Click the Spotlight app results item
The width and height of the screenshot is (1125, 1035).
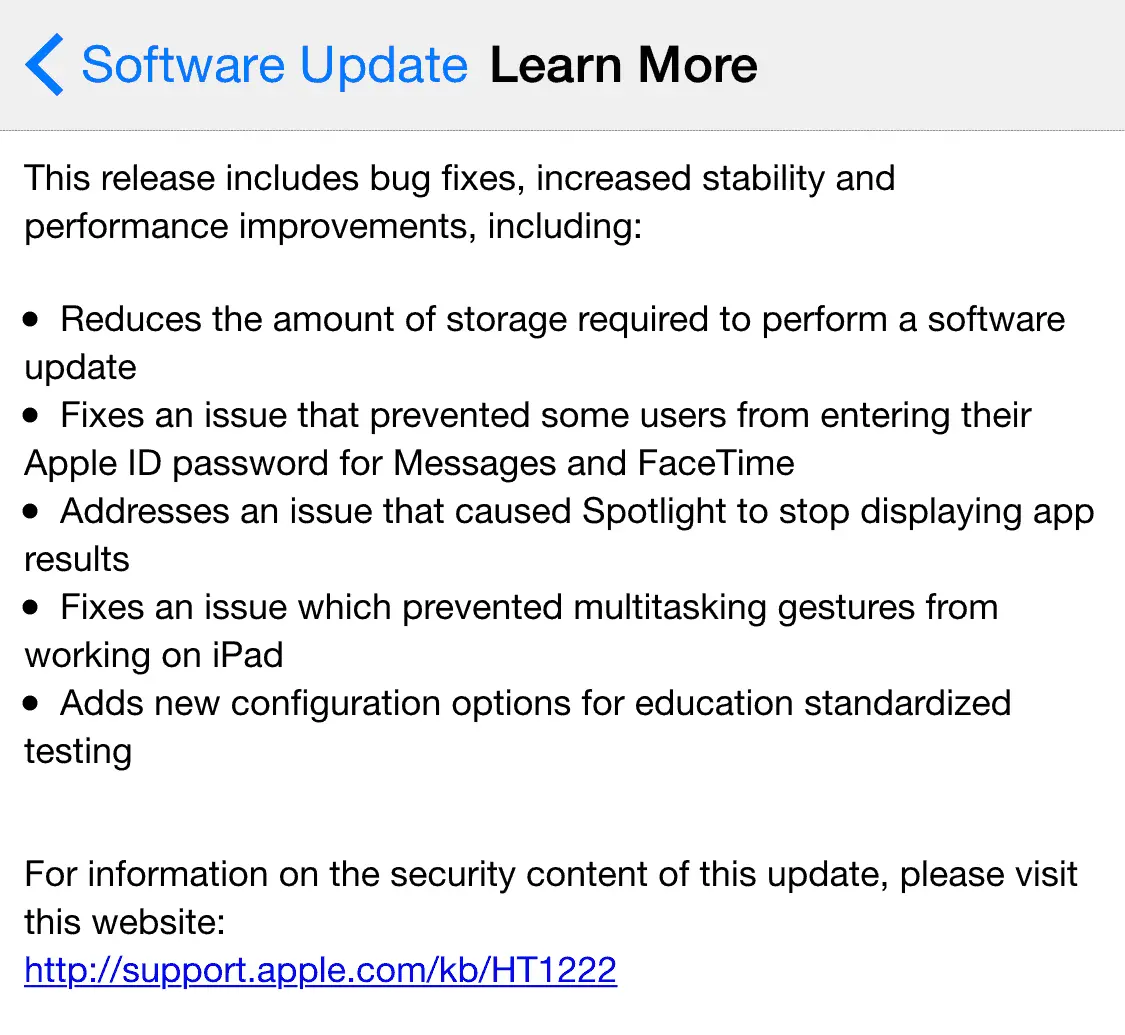tap(576, 512)
